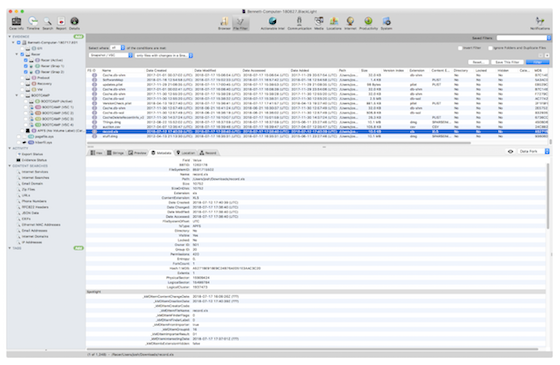Open the 'all' conditions dropdown
The height and width of the screenshot is (365, 560).
[x=118, y=48]
